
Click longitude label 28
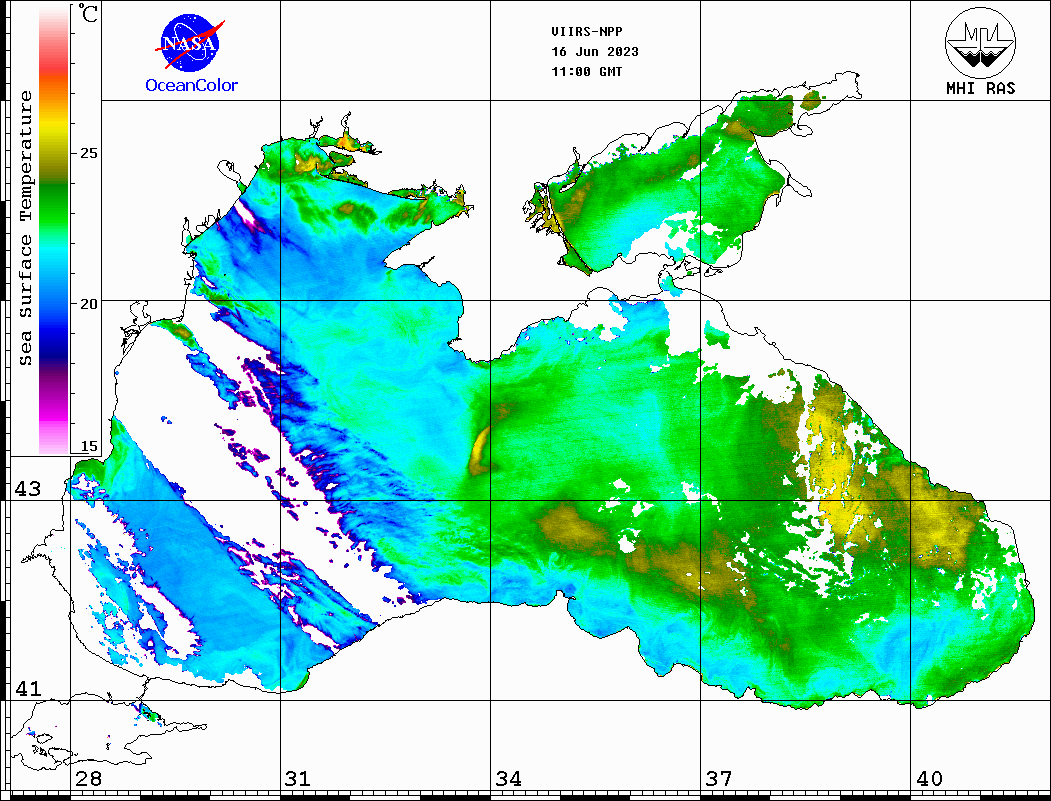(88, 779)
